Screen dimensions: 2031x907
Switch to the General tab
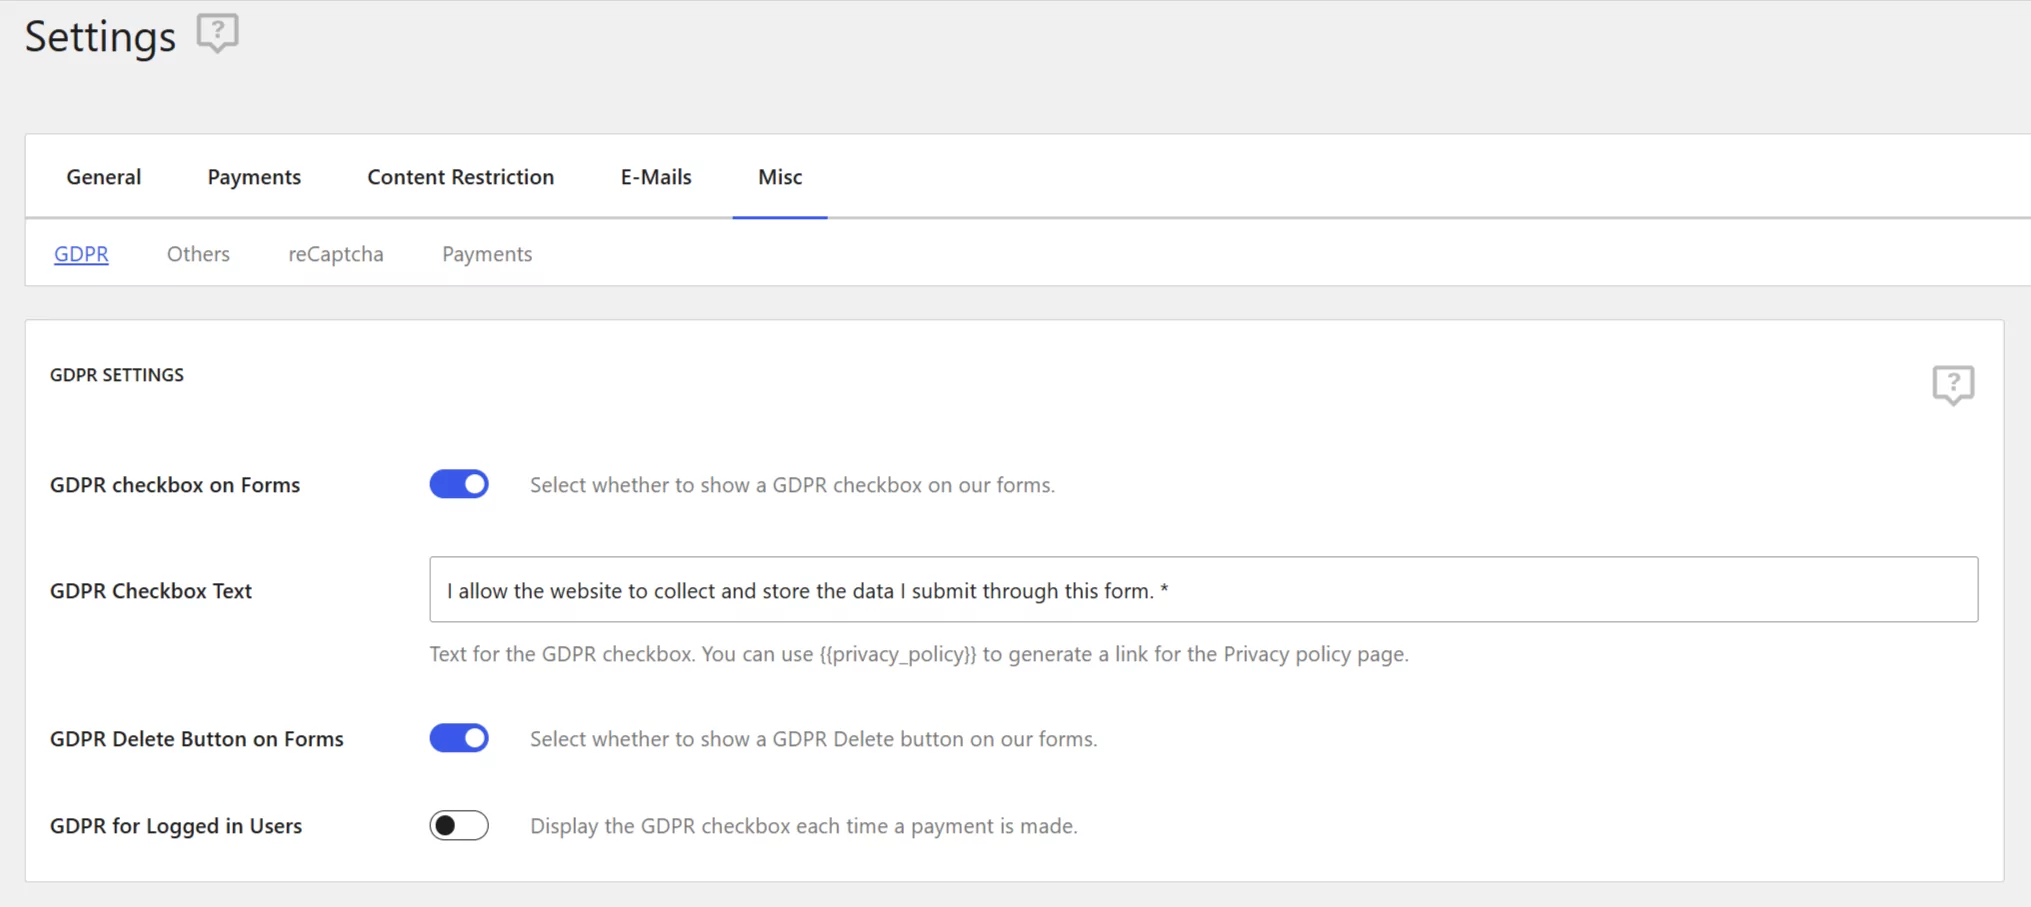tap(104, 177)
